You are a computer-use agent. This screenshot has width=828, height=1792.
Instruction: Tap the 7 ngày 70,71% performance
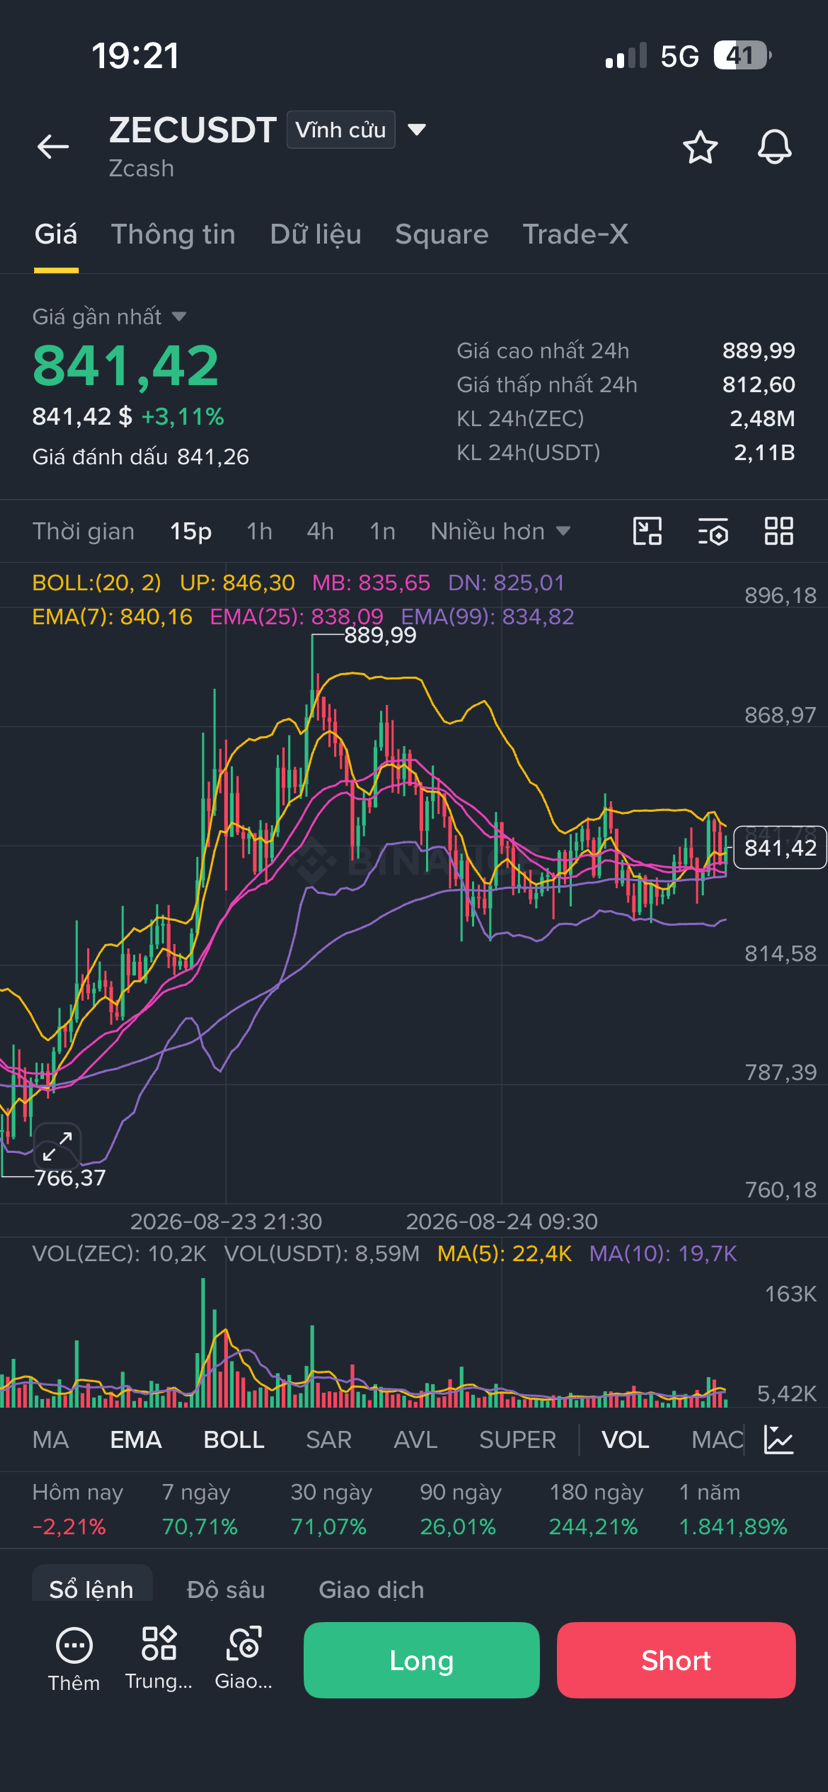tap(200, 1509)
